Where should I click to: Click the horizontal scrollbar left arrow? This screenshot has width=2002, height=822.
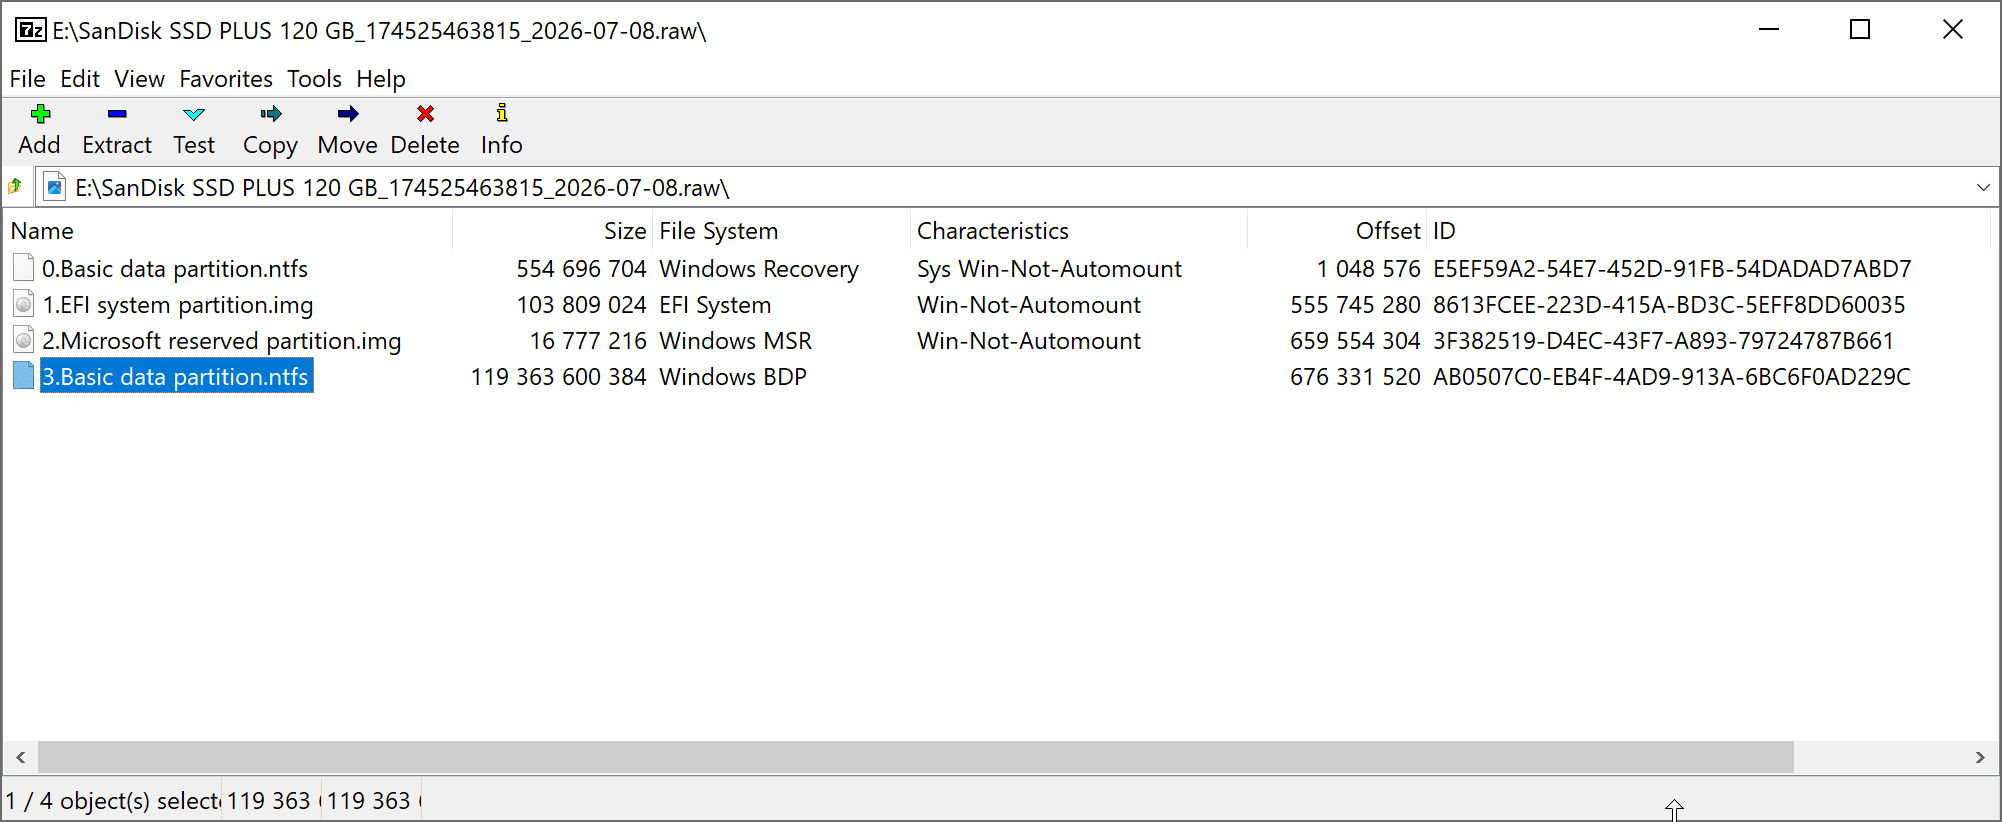20,757
